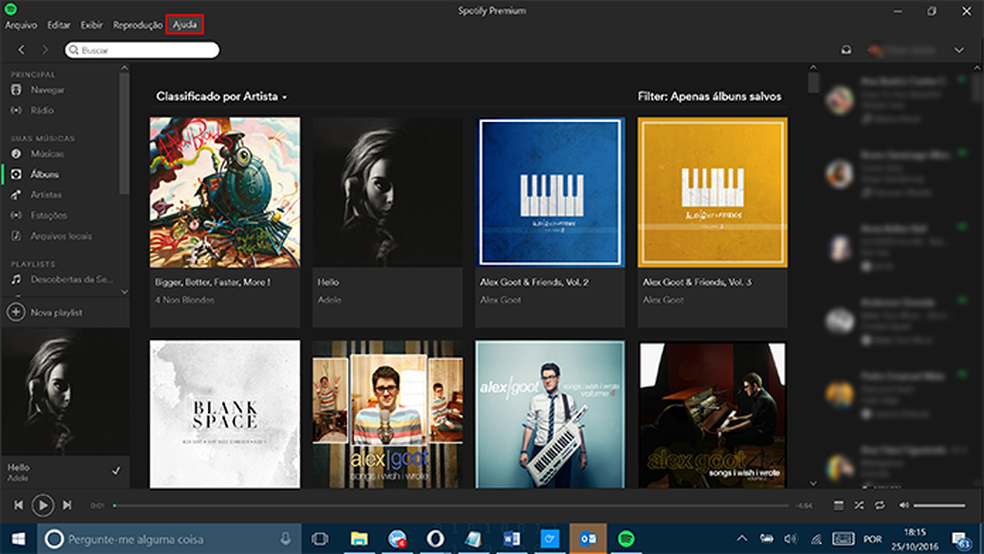Click the Navegar icon
Viewport: 984px width, 554px height.
[16, 90]
